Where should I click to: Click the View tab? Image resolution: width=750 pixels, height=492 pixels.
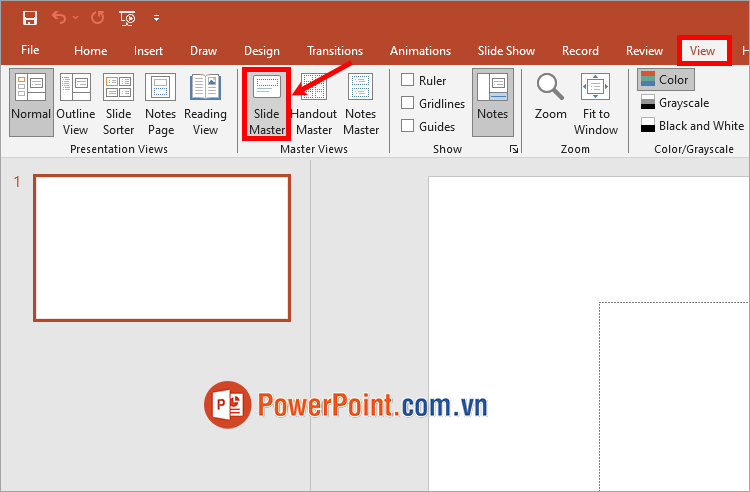(x=702, y=51)
